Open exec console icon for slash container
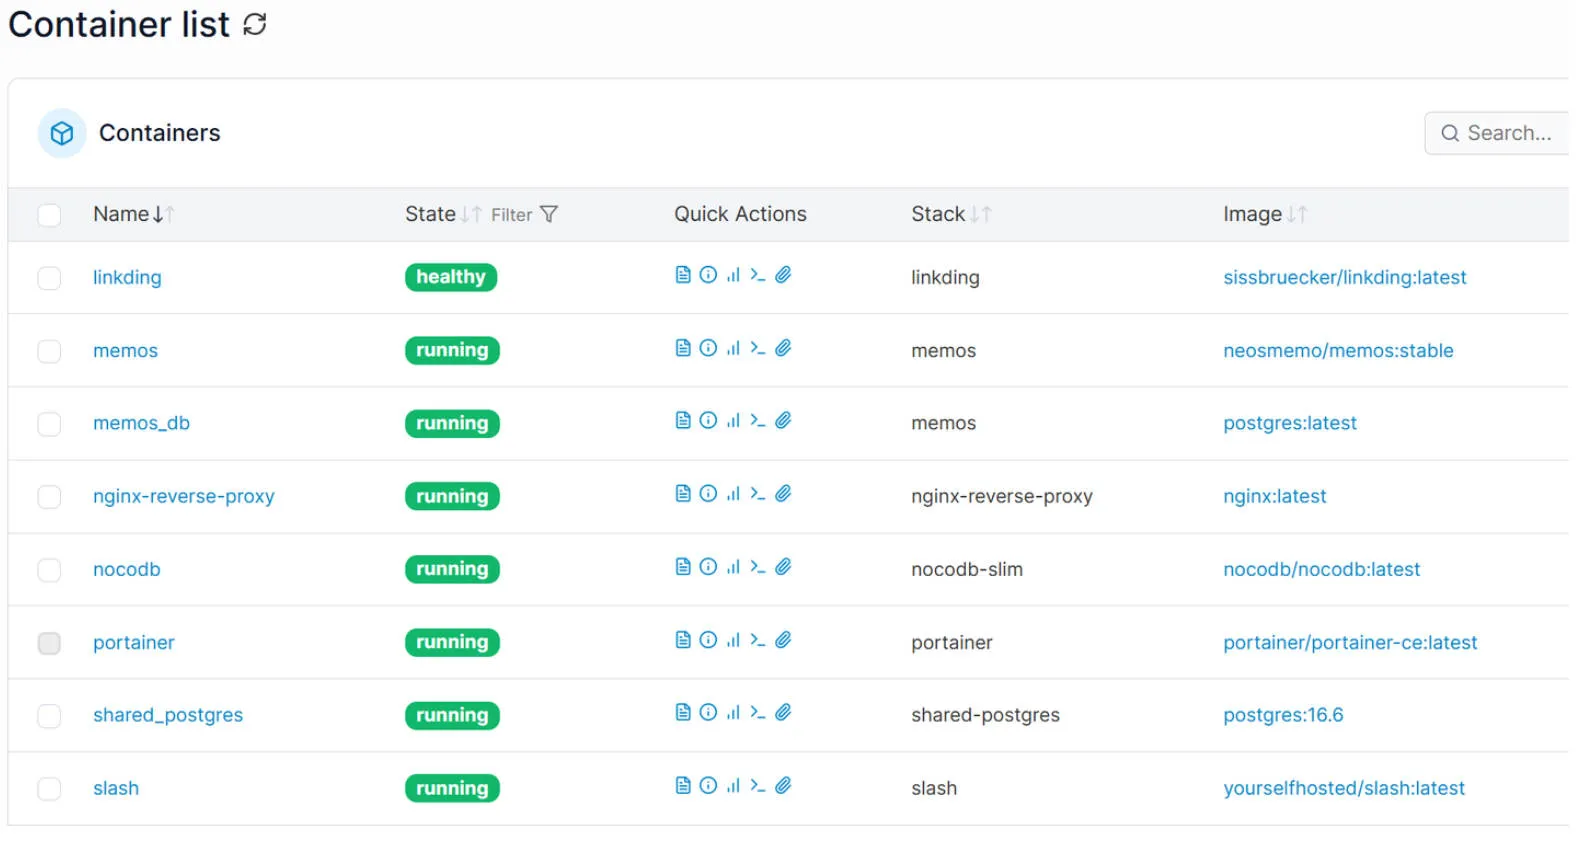 pos(758,786)
